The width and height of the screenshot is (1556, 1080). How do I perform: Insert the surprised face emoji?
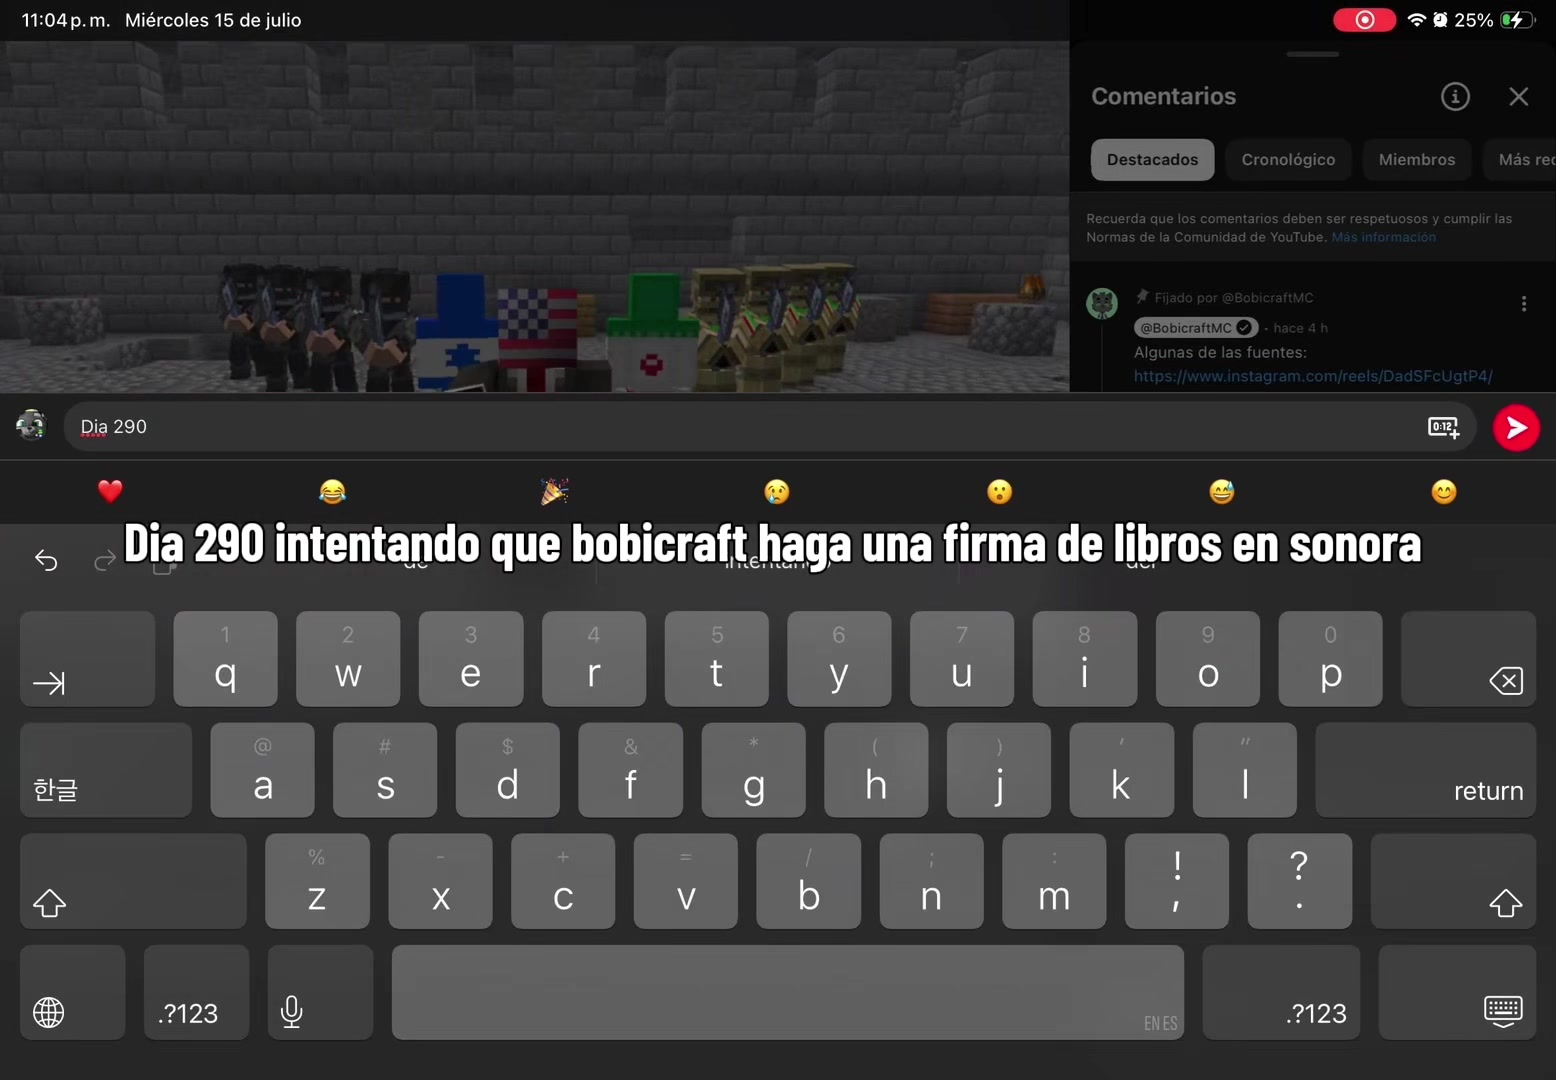pos(999,491)
